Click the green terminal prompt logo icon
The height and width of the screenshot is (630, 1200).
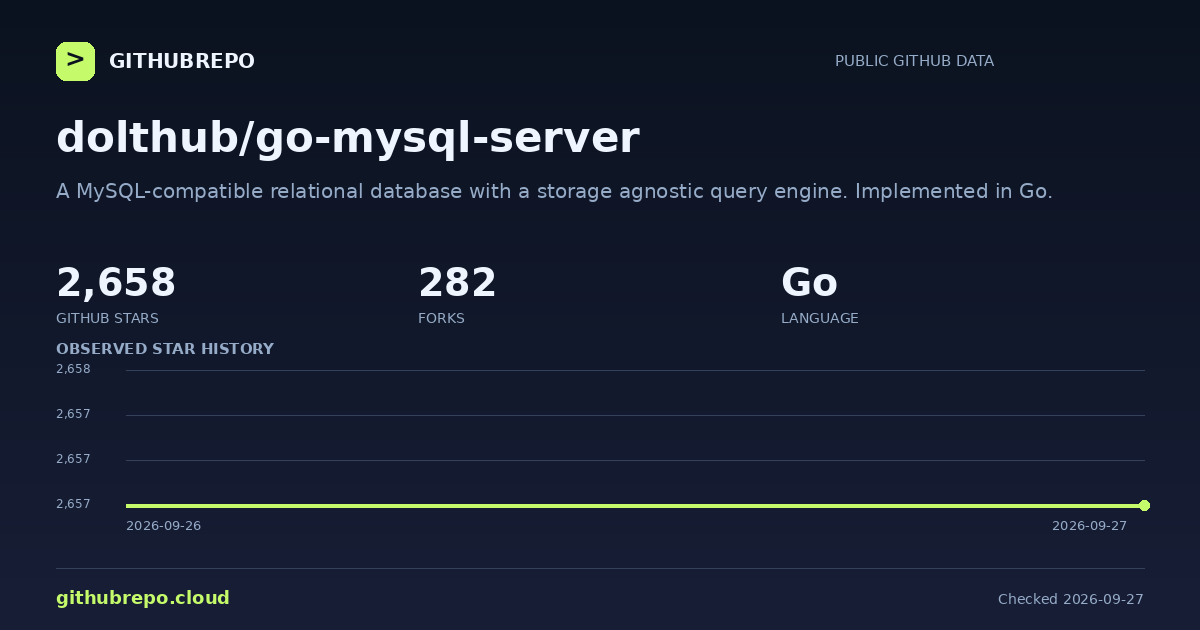[x=75, y=61]
